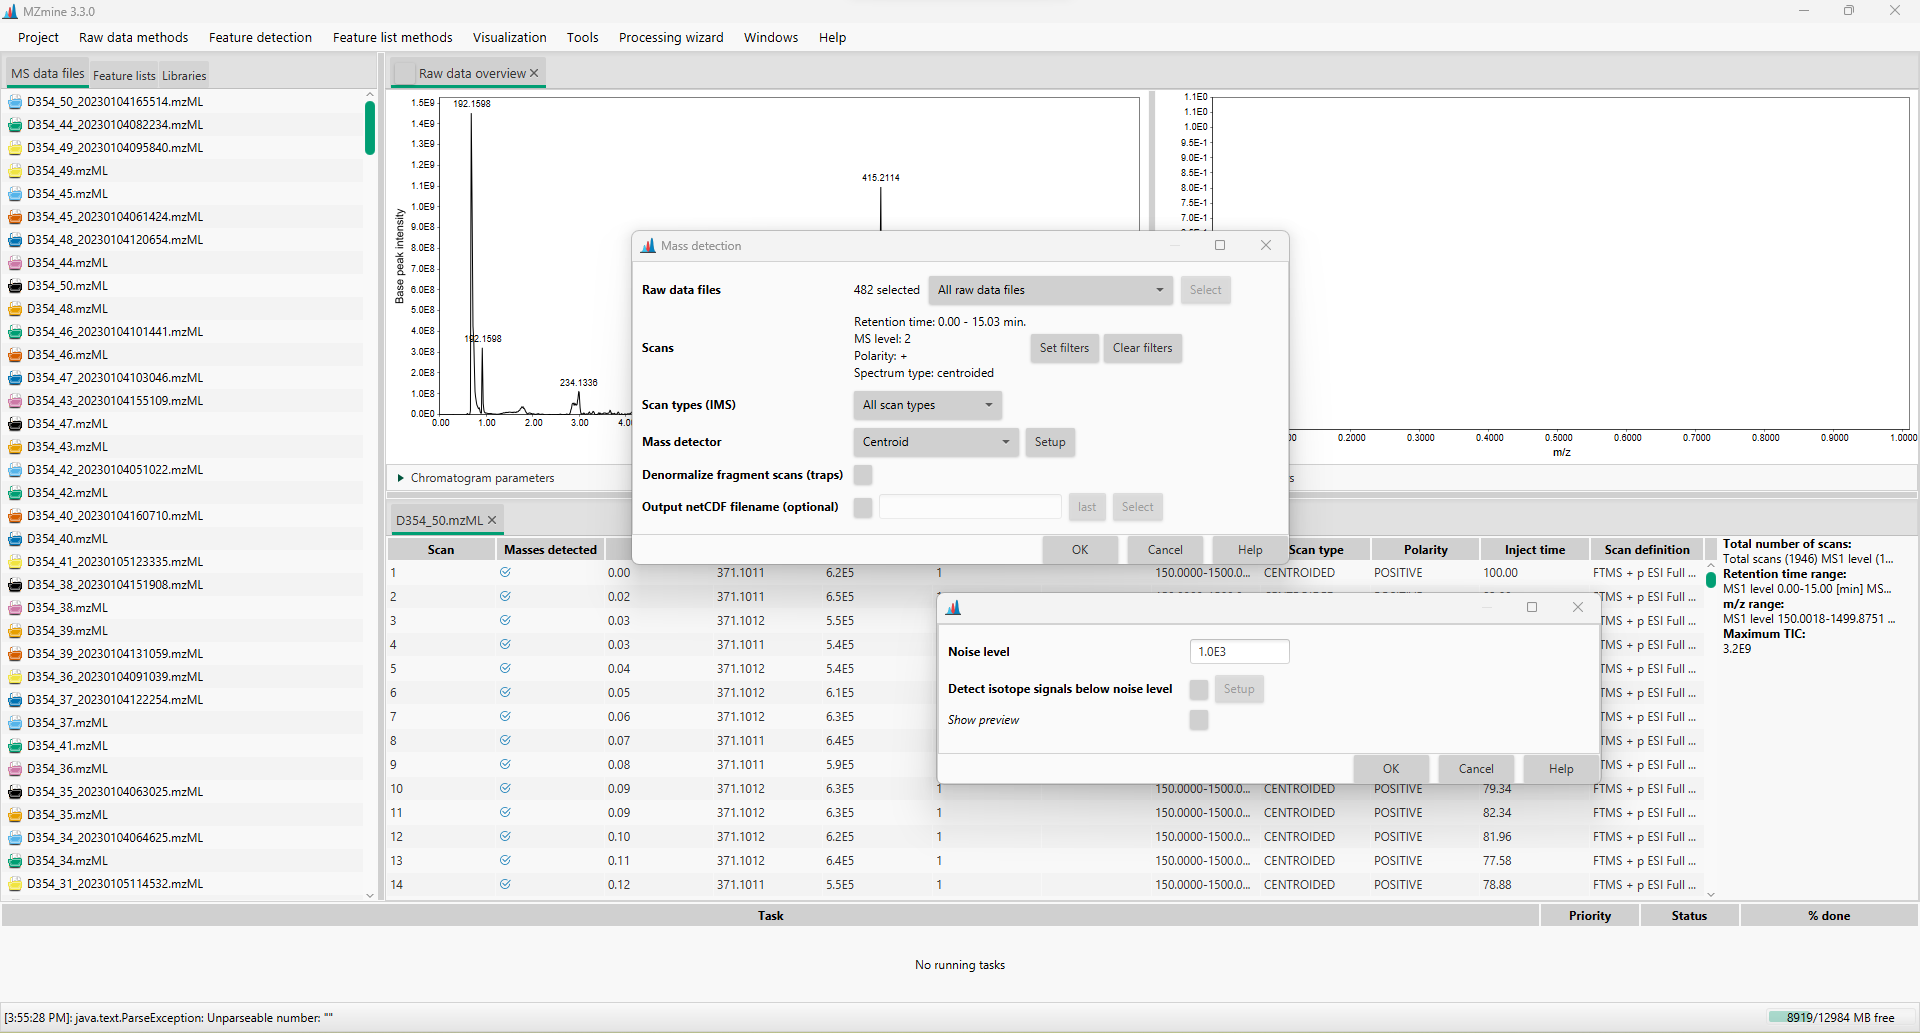Click the file icon beside D354_31_20230105114532.mzML
Viewport: 1920px width, 1033px height.
tap(15, 883)
